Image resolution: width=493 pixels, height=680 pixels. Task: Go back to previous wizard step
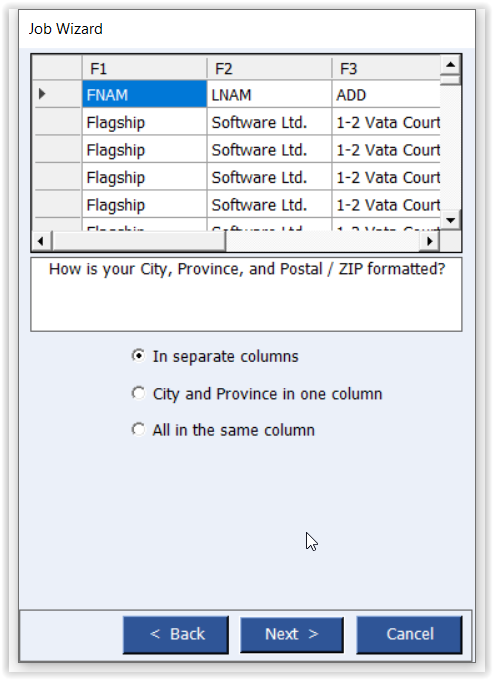click(176, 634)
